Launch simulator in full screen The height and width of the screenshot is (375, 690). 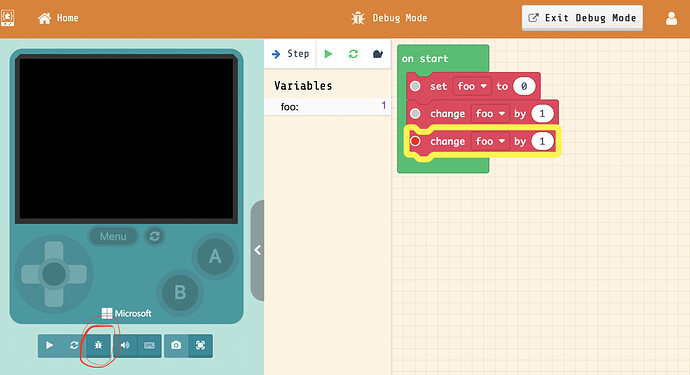(x=200, y=346)
